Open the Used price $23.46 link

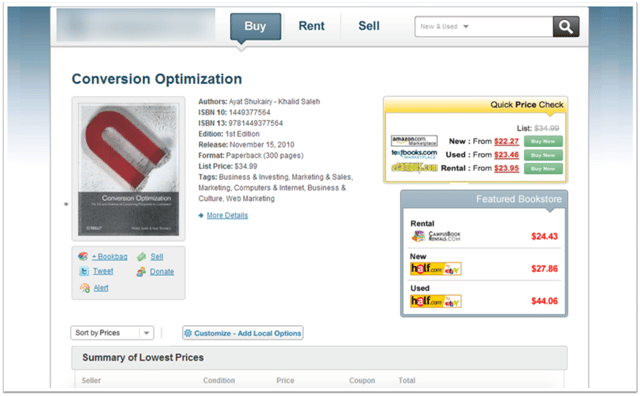pos(507,155)
